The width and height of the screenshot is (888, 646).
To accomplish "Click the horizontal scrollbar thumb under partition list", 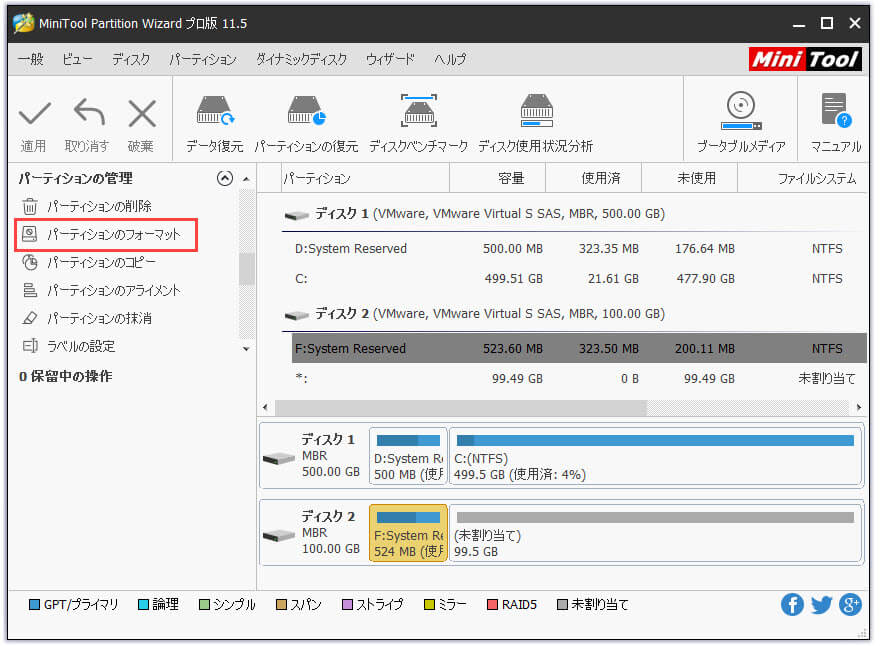I will pyautogui.click(x=461, y=407).
